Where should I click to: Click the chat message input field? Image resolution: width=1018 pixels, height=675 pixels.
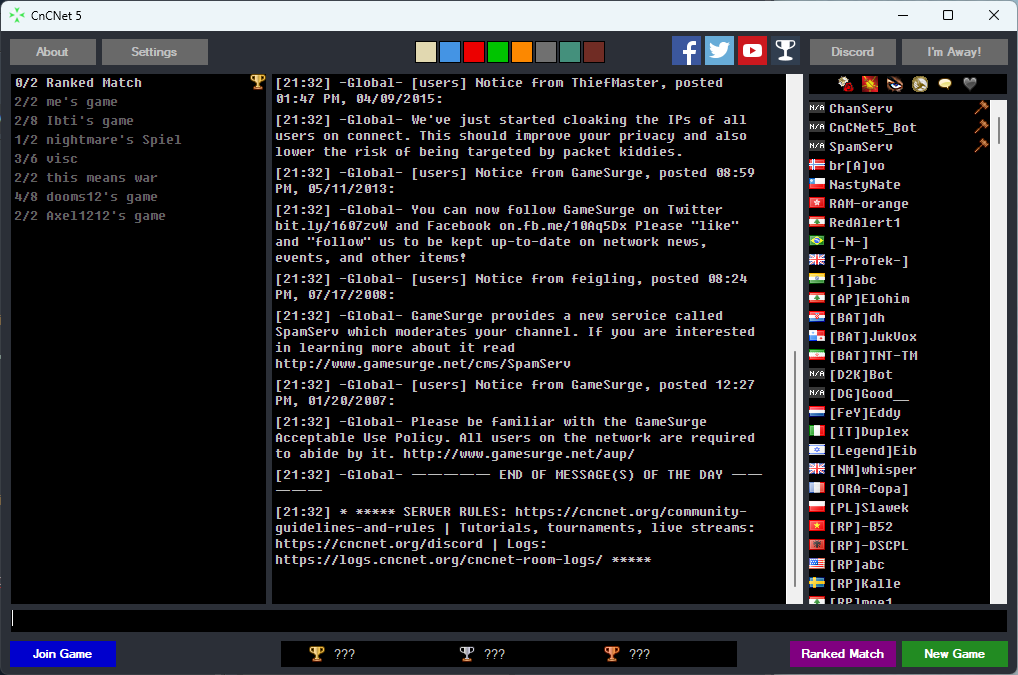tap(509, 620)
